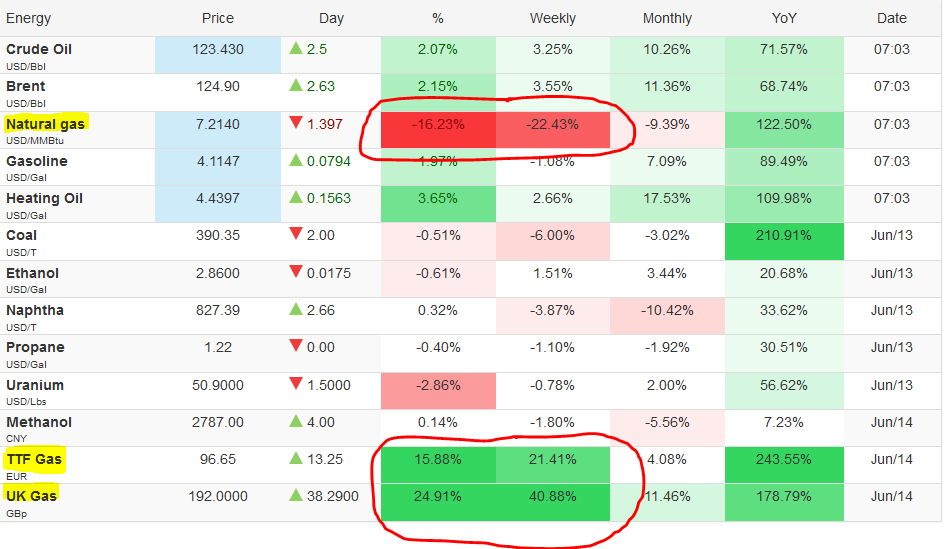Click the 210.91% Coal YoY cell

point(784,241)
